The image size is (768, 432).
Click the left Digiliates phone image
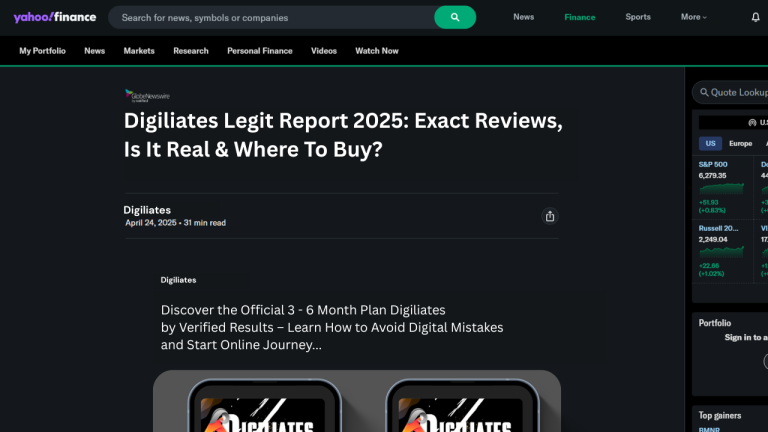[264, 405]
